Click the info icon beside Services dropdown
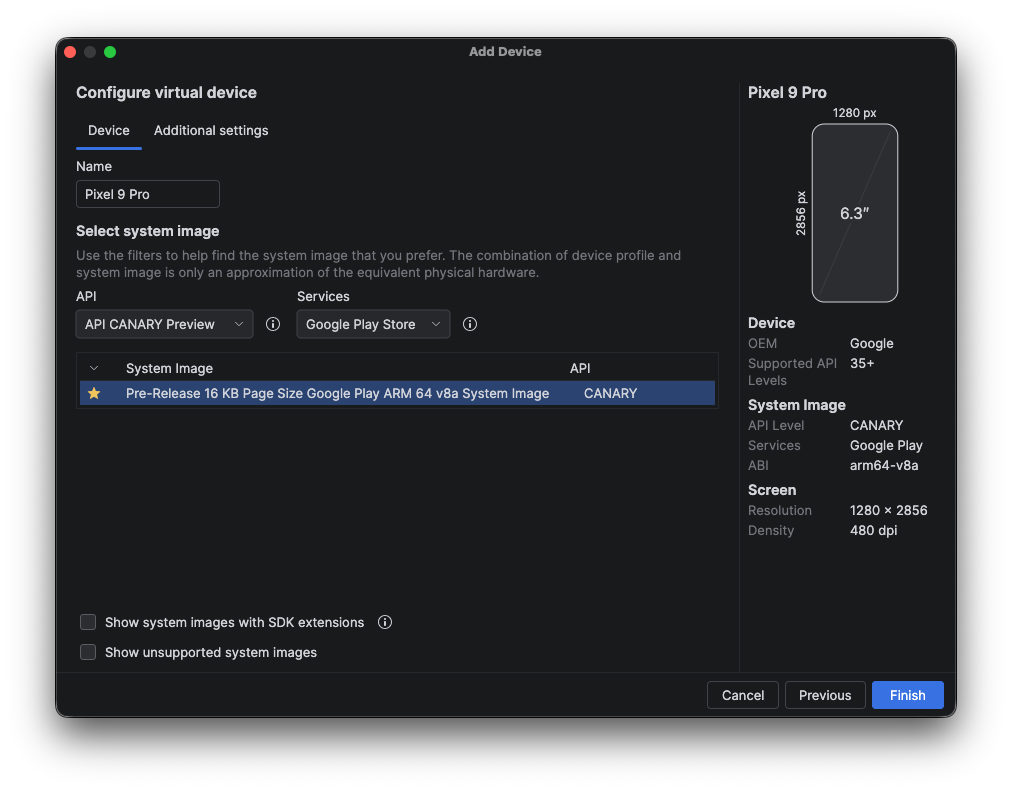 [x=470, y=324]
